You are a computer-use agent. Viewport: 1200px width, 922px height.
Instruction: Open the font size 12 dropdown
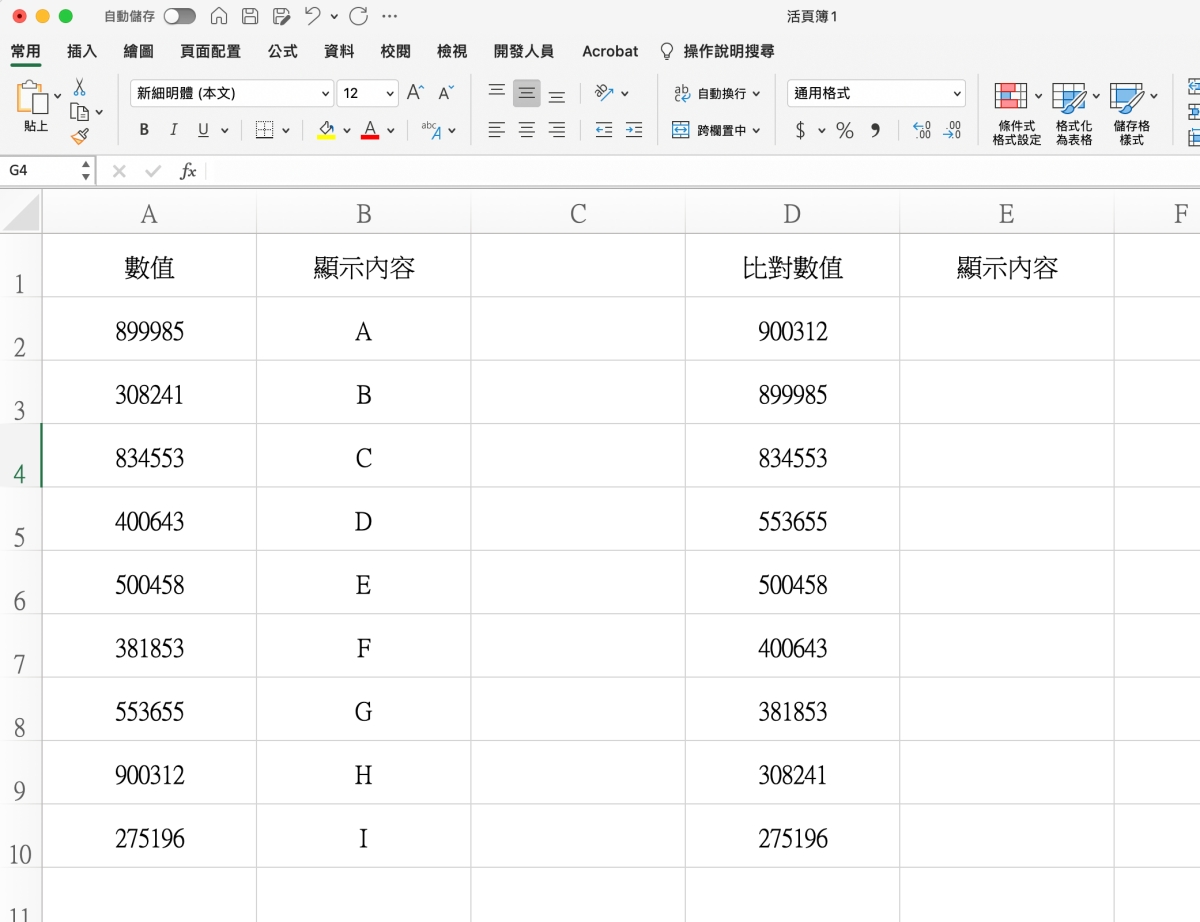pos(367,93)
